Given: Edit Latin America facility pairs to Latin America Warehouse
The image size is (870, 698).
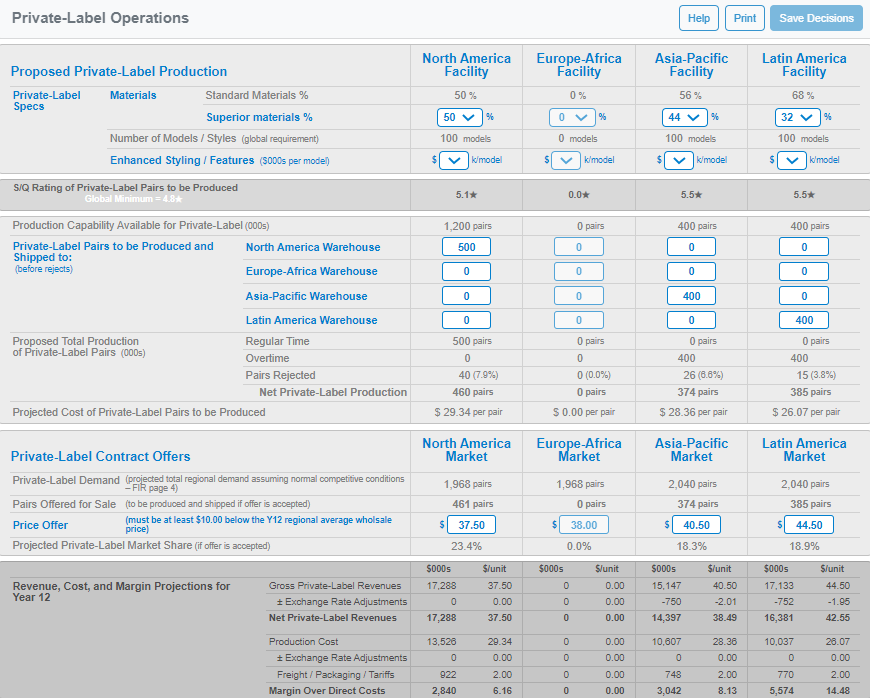Looking at the screenshot, I should pyautogui.click(x=804, y=320).
